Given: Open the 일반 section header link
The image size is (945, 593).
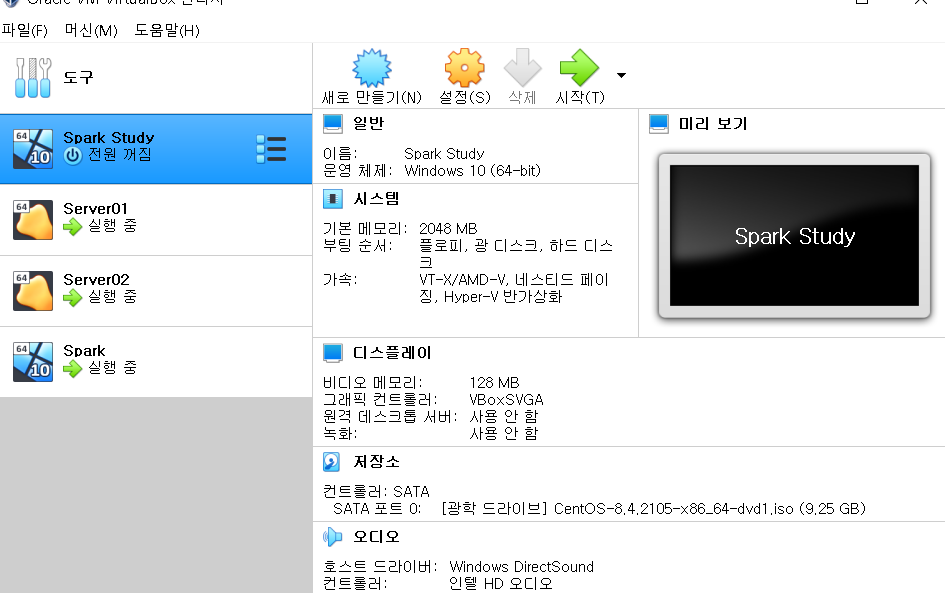Looking at the screenshot, I should (368, 124).
